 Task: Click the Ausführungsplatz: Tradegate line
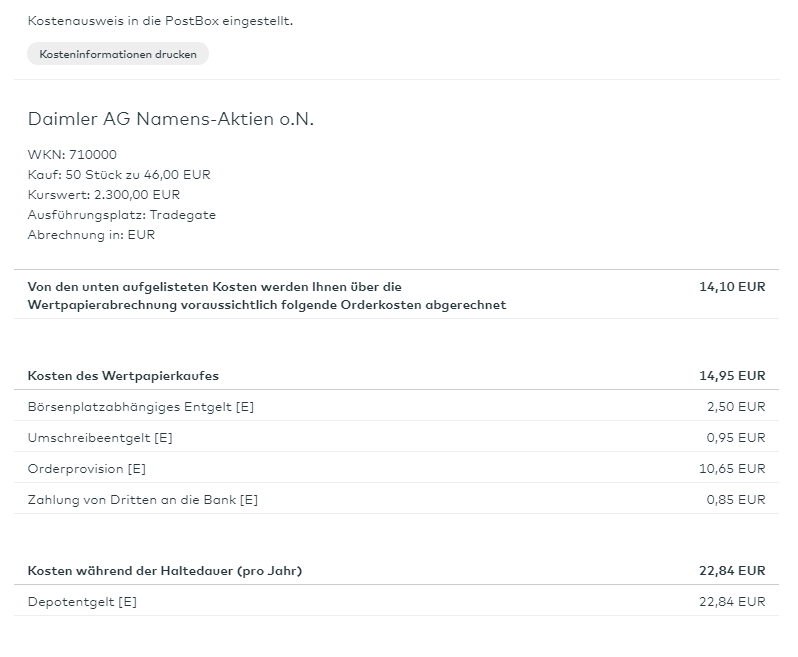[121, 214]
